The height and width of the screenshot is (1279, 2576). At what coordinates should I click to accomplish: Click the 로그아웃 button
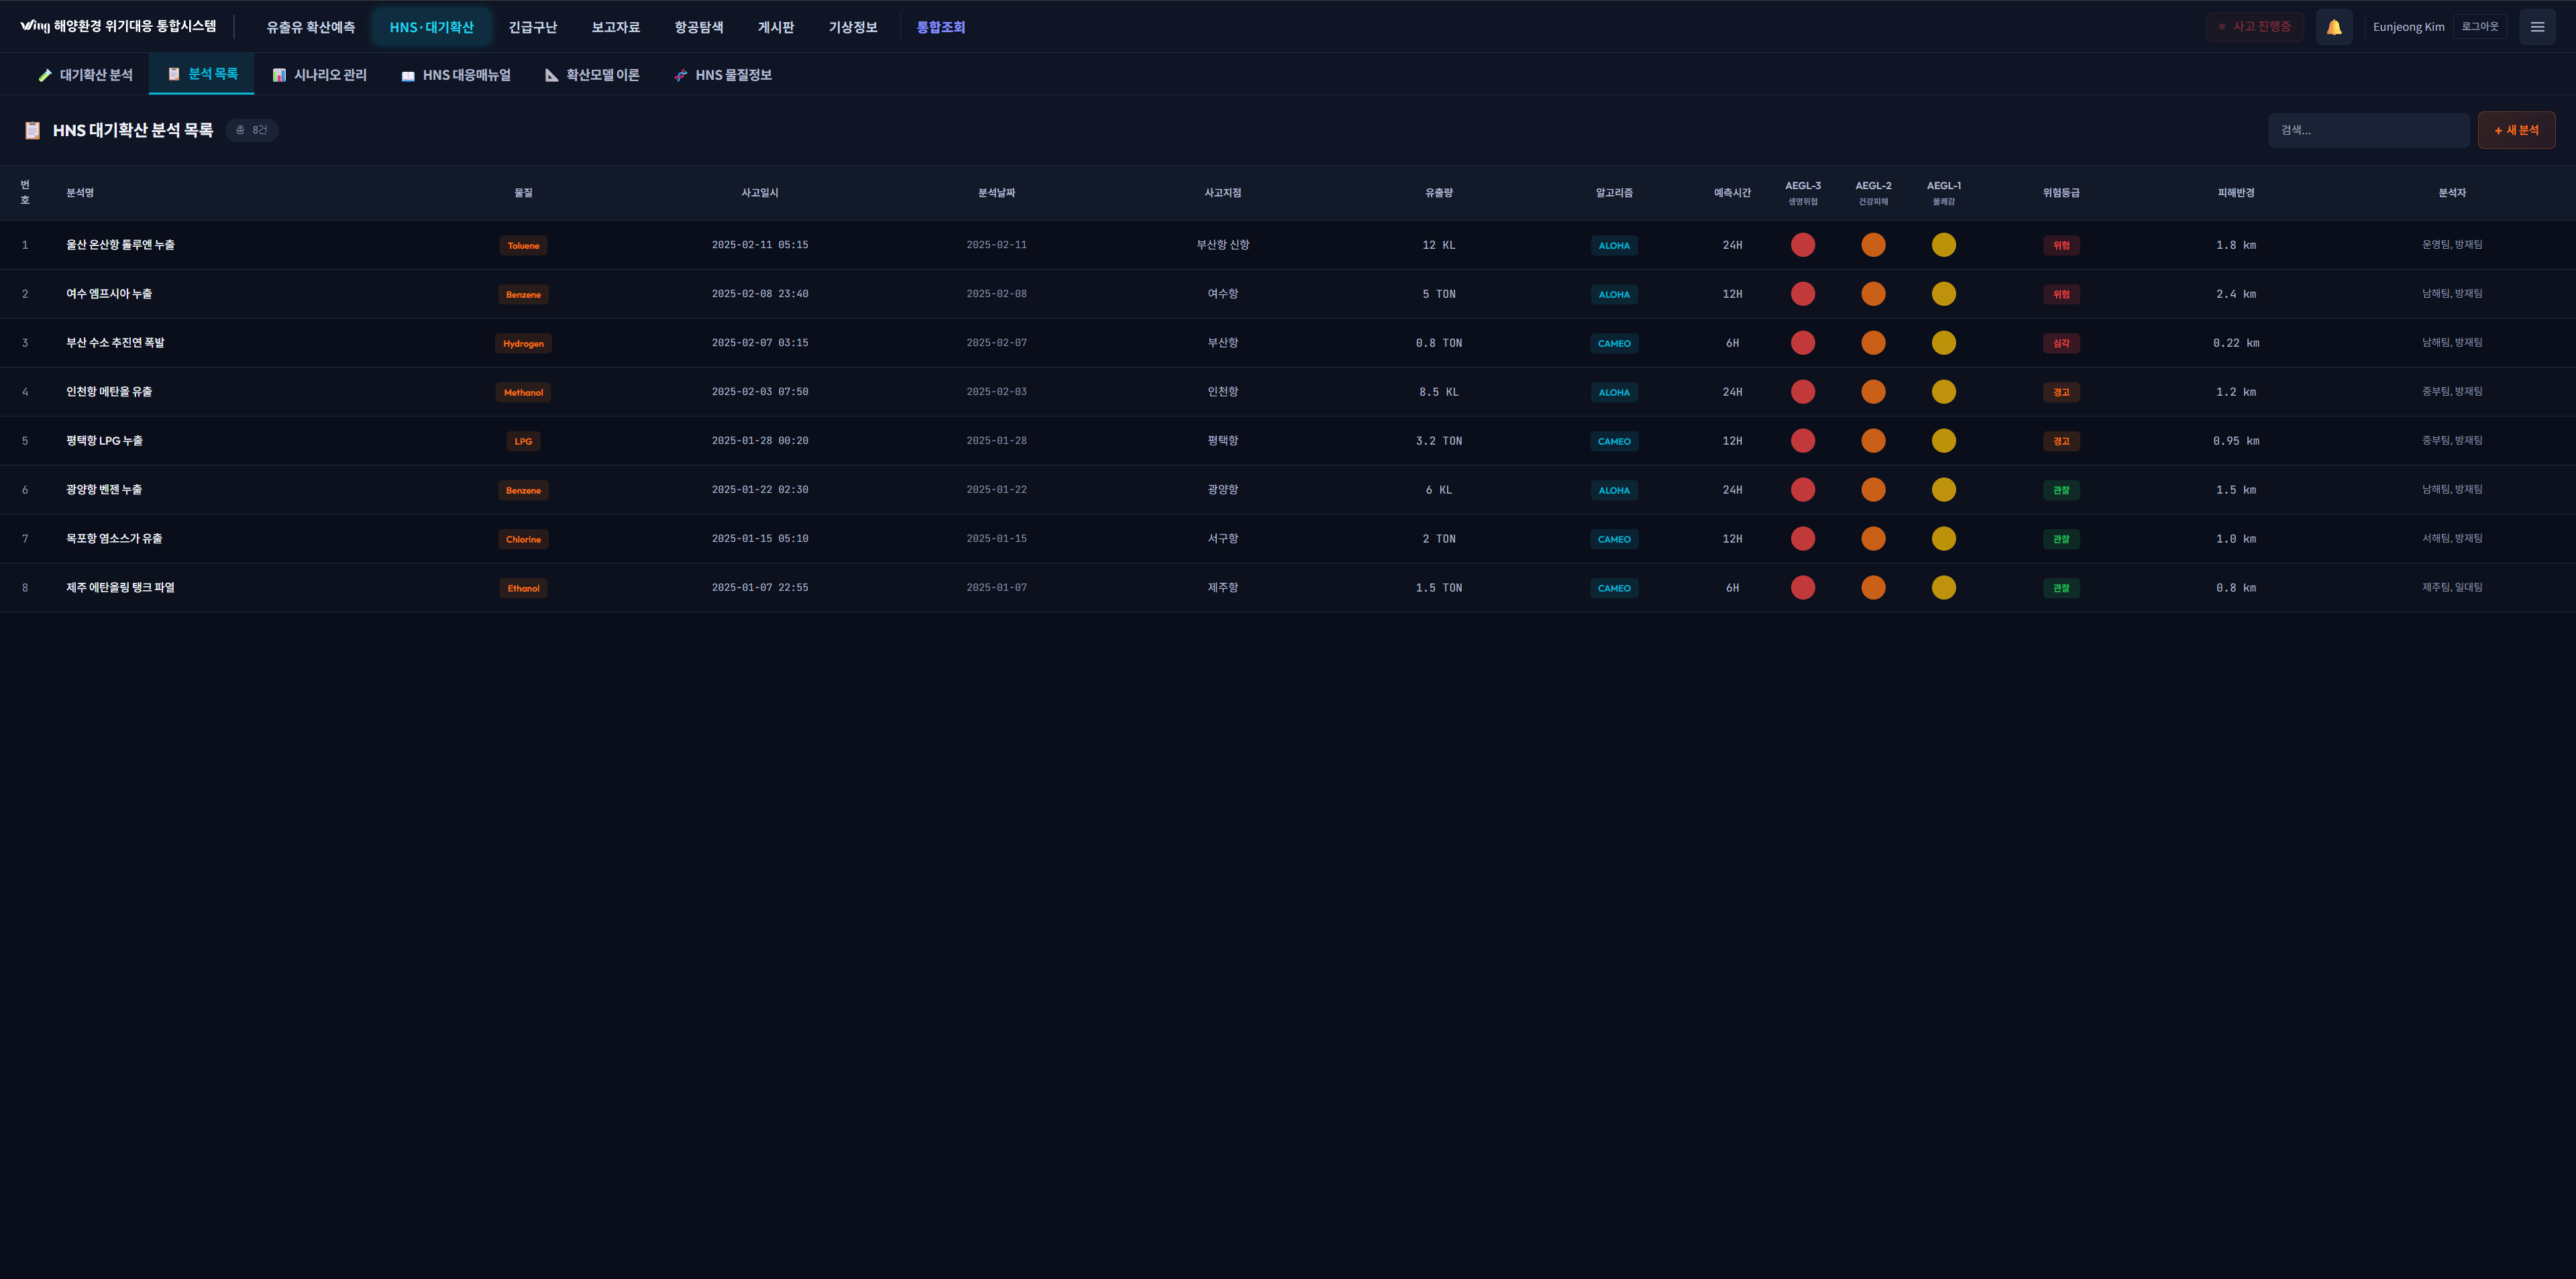2479,27
